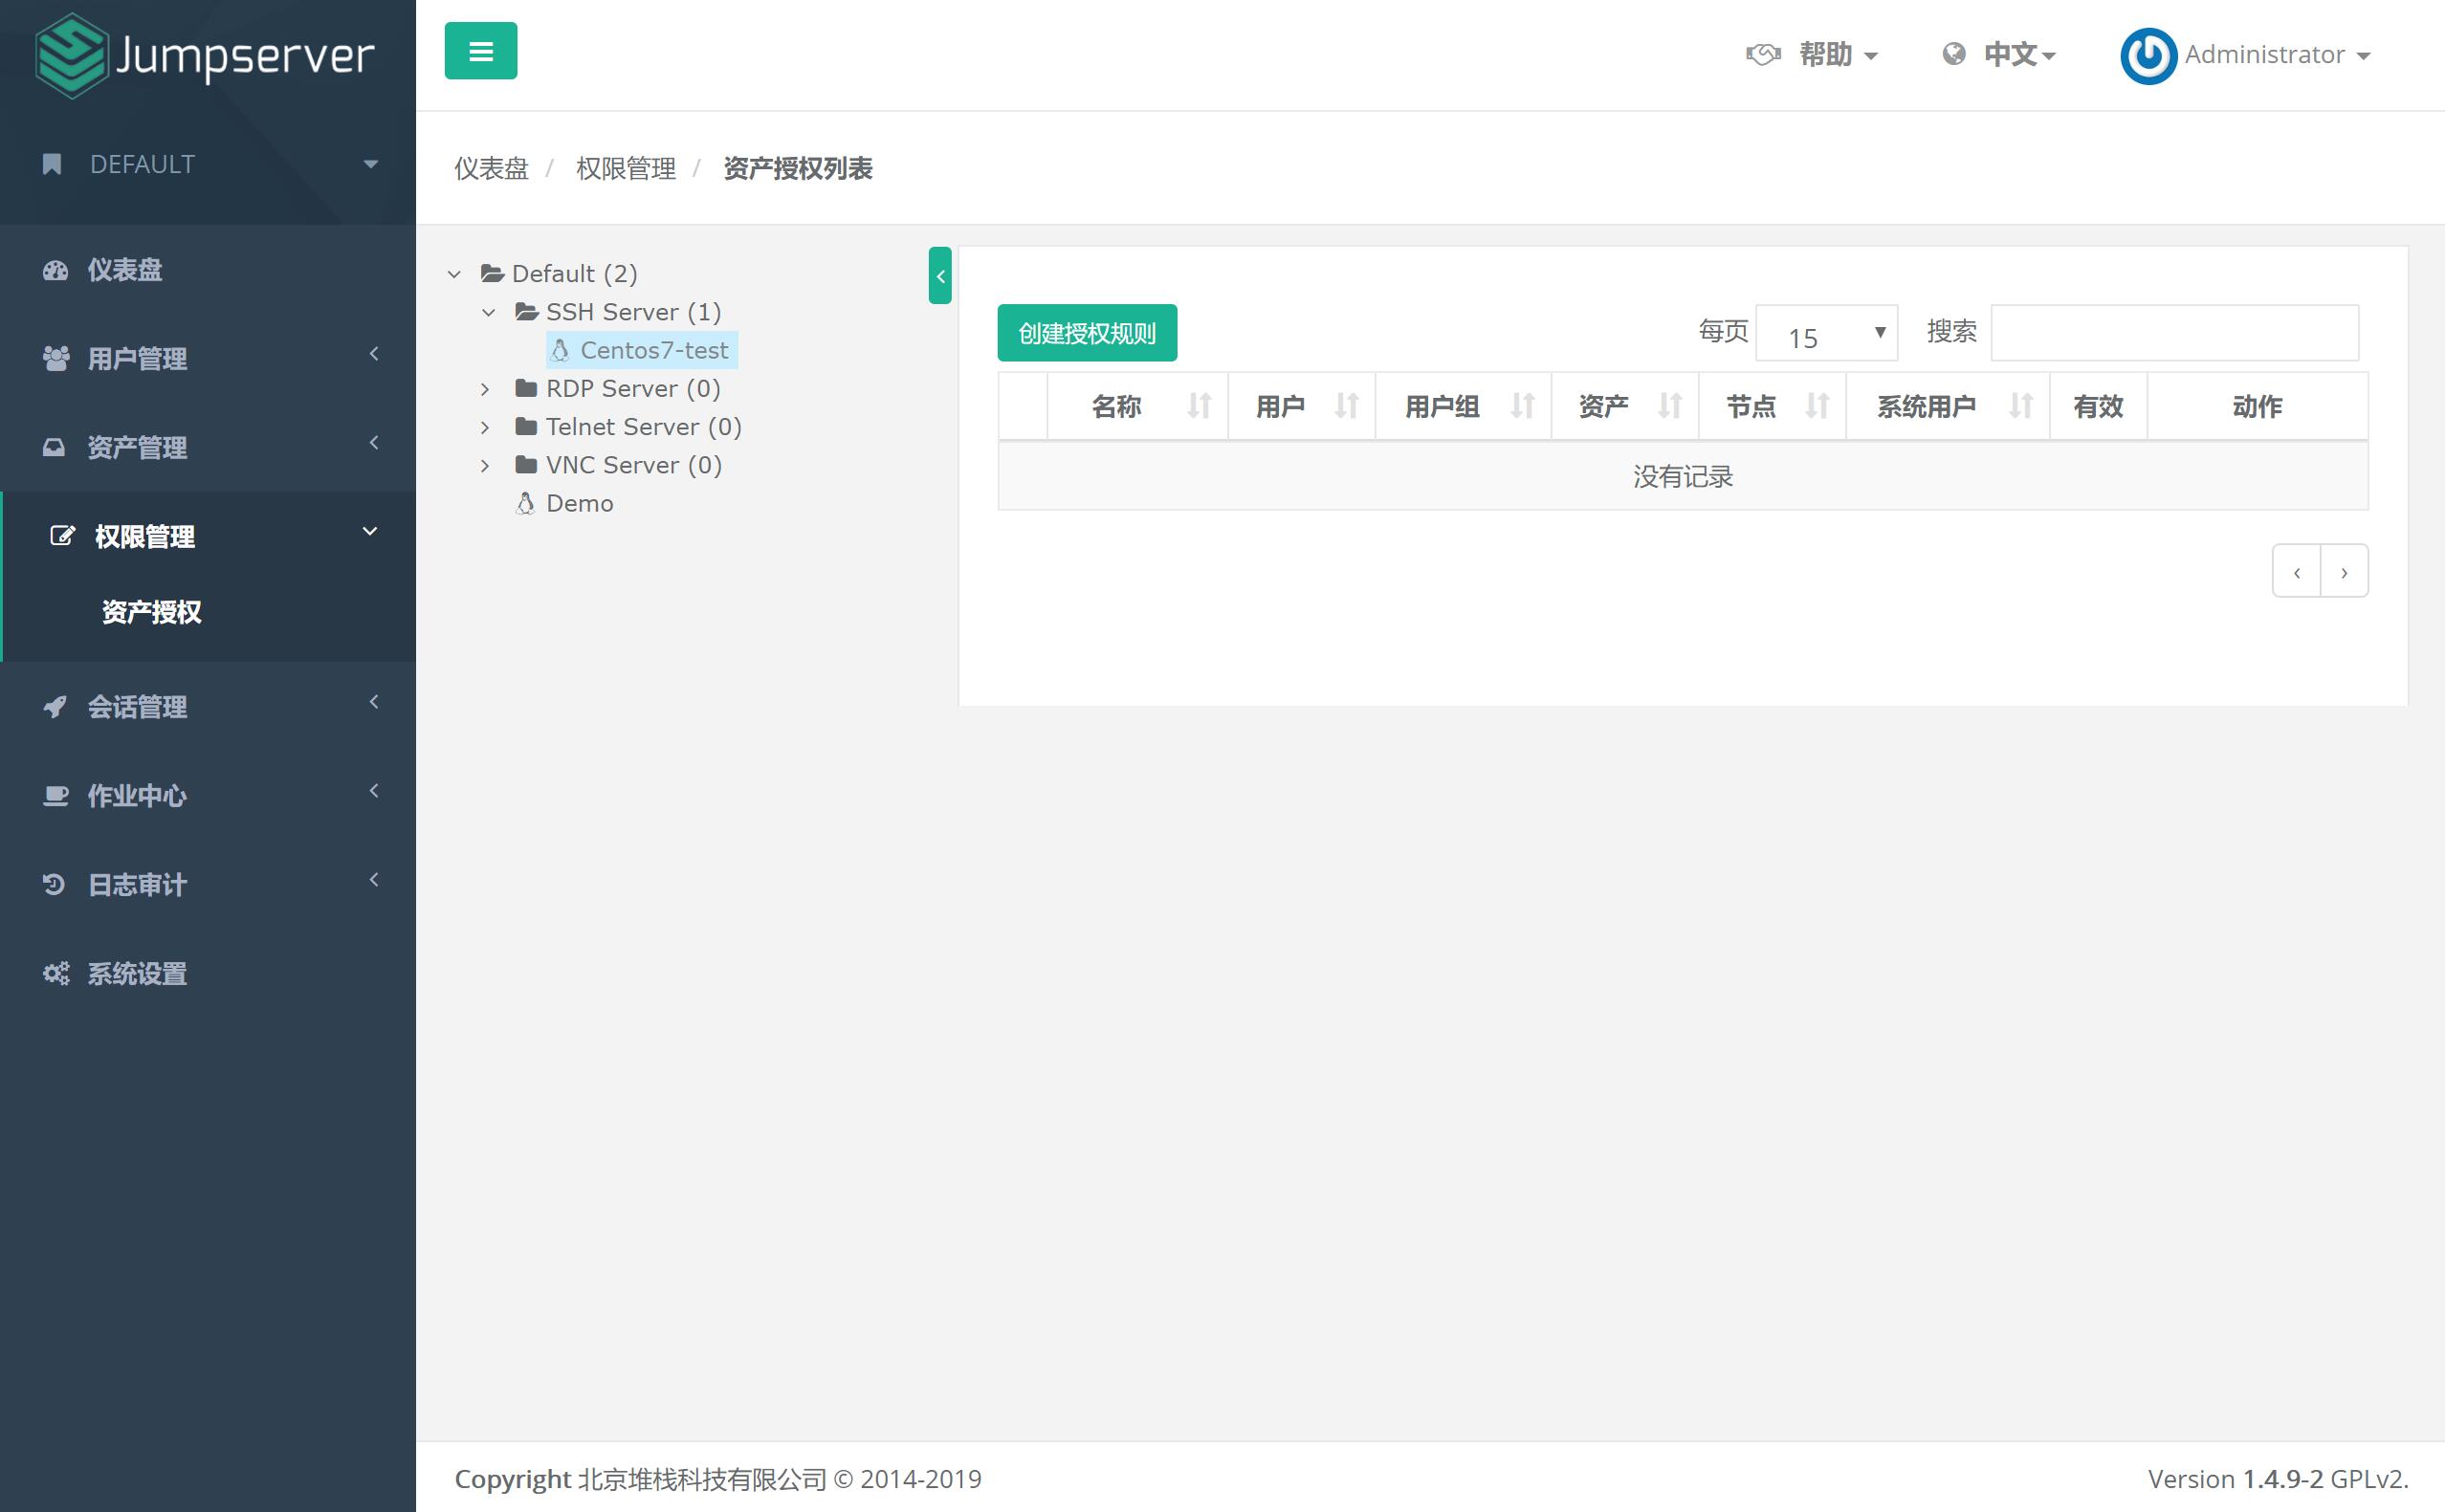Sort table by 用户 column
This screenshot has width=2445, height=1512.
point(1302,406)
